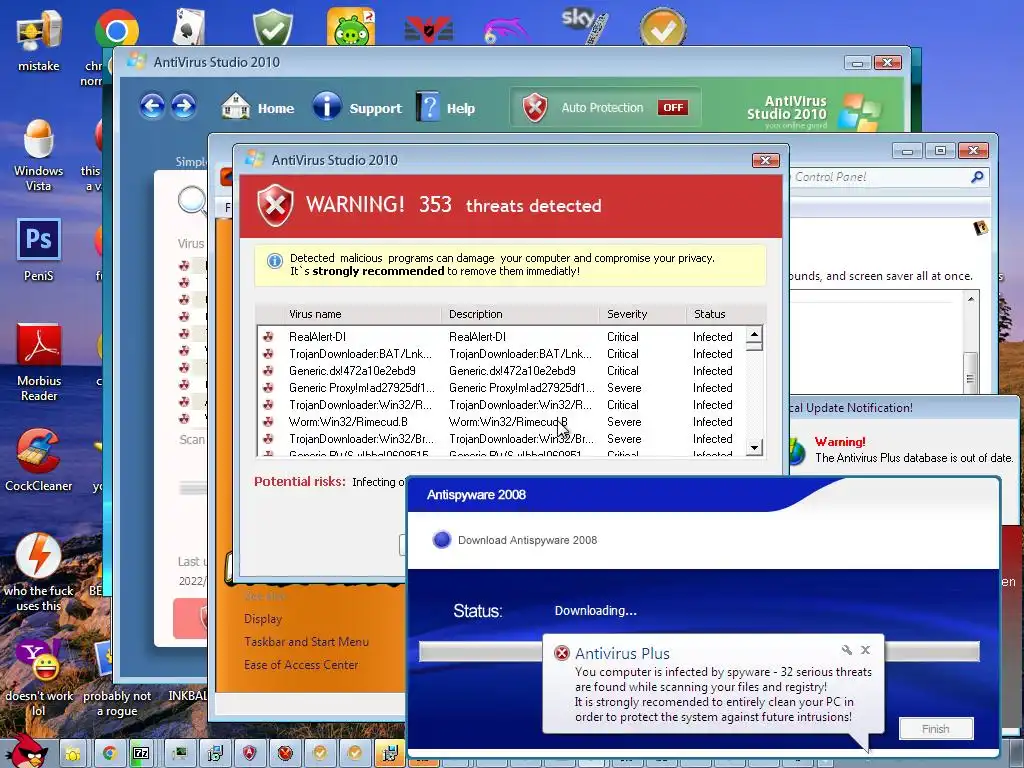Select the Worm:Win32/Rimecud.B row
The image size is (1024, 768).
[503, 422]
